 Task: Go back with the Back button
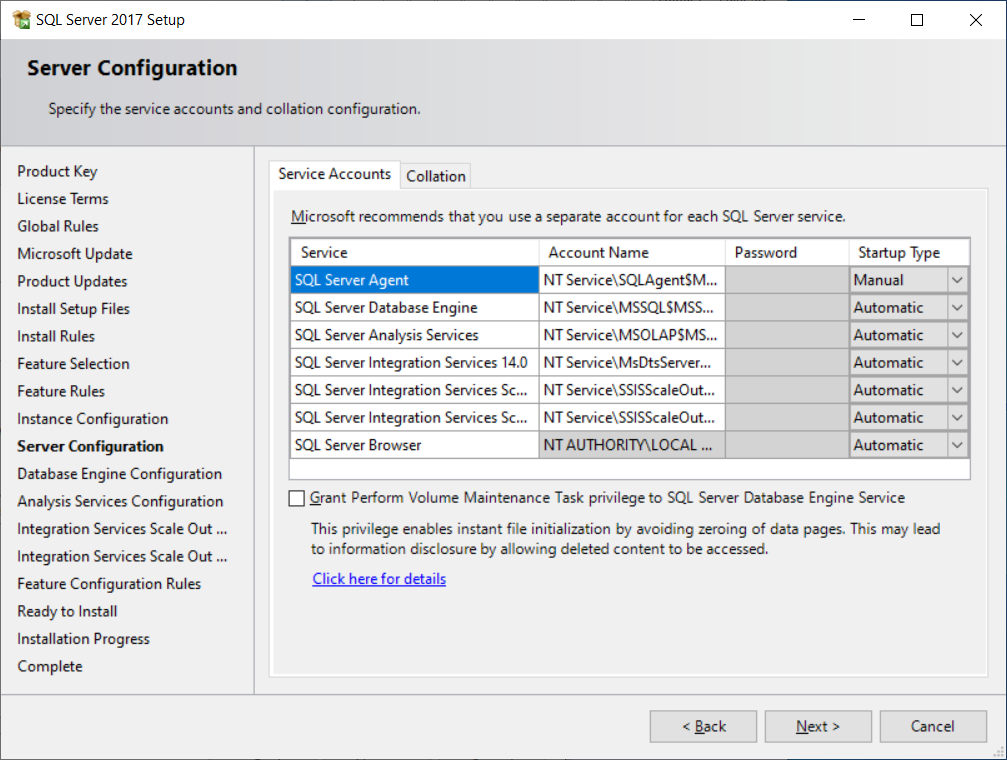tap(703, 727)
